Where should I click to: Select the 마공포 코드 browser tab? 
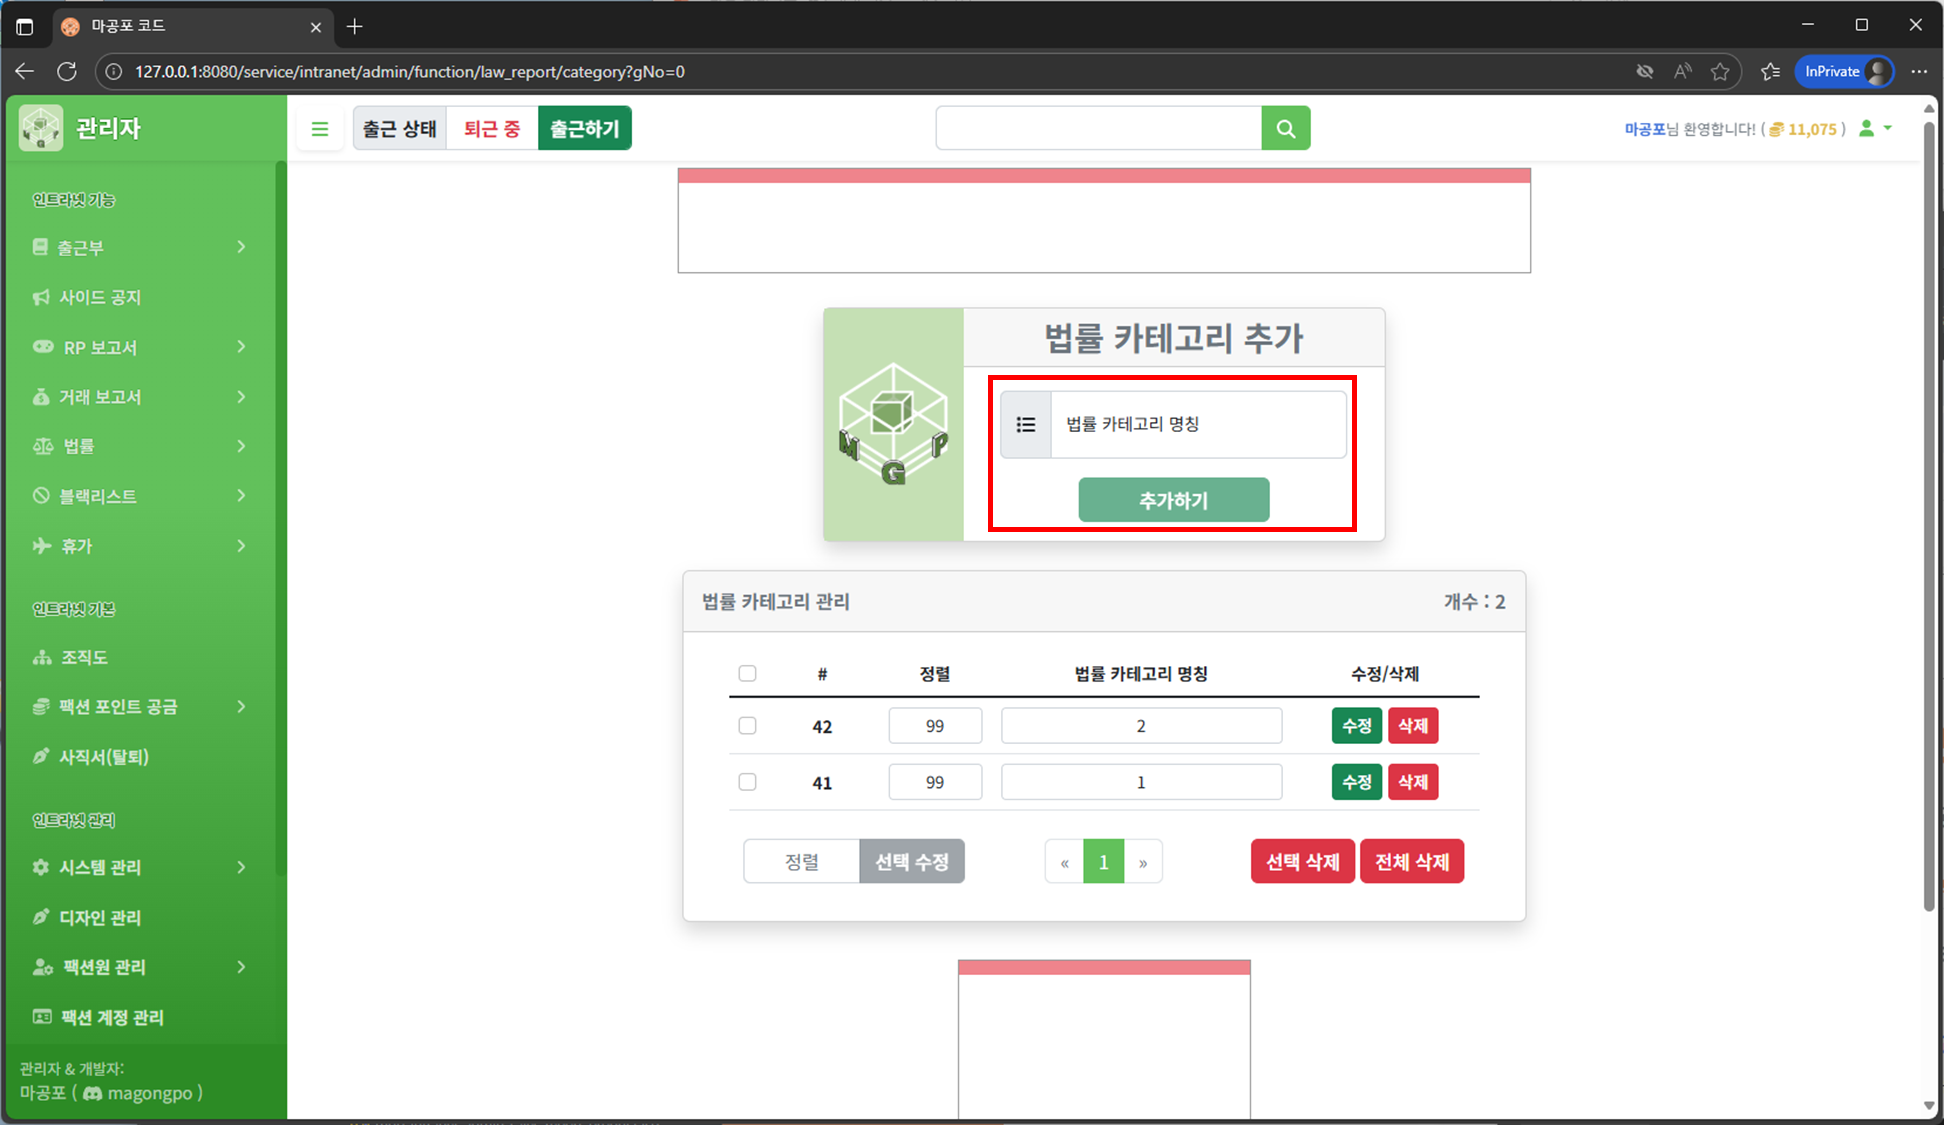pos(191,27)
